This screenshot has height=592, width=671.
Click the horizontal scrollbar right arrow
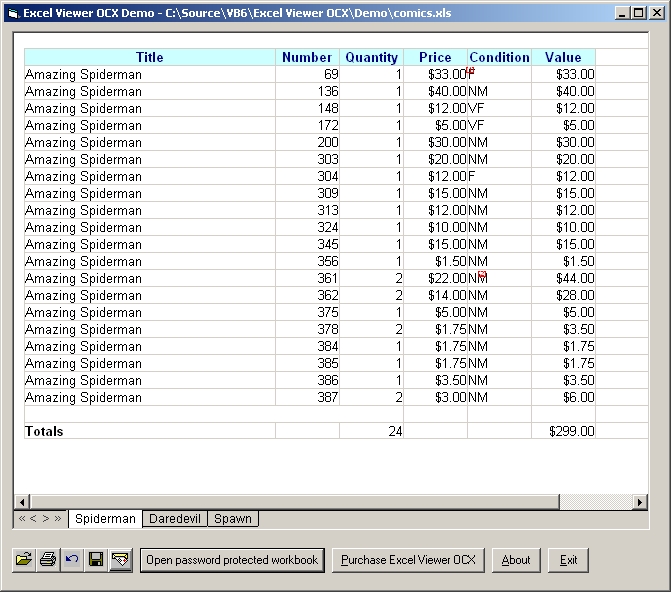pyautogui.click(x=640, y=502)
